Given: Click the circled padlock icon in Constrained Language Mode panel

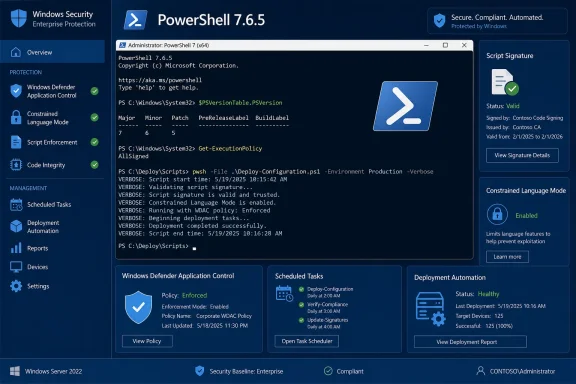Looking at the screenshot, I should 497,214.
